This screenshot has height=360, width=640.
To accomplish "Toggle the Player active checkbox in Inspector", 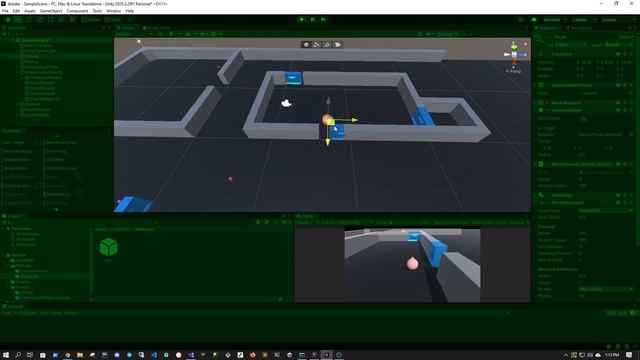I will point(549,37).
